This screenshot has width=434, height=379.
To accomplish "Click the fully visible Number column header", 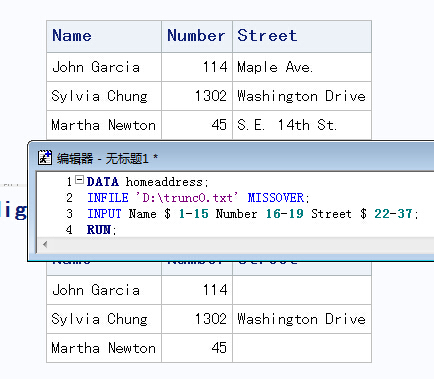I will pyautogui.click(x=197, y=36).
